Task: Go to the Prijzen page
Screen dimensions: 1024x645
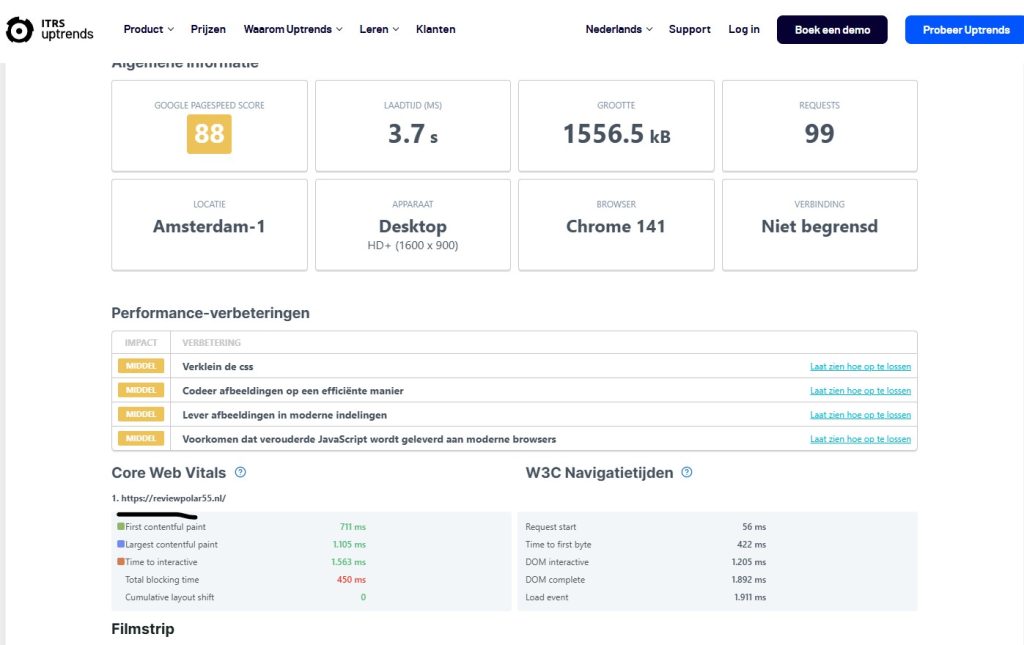Action: [208, 30]
